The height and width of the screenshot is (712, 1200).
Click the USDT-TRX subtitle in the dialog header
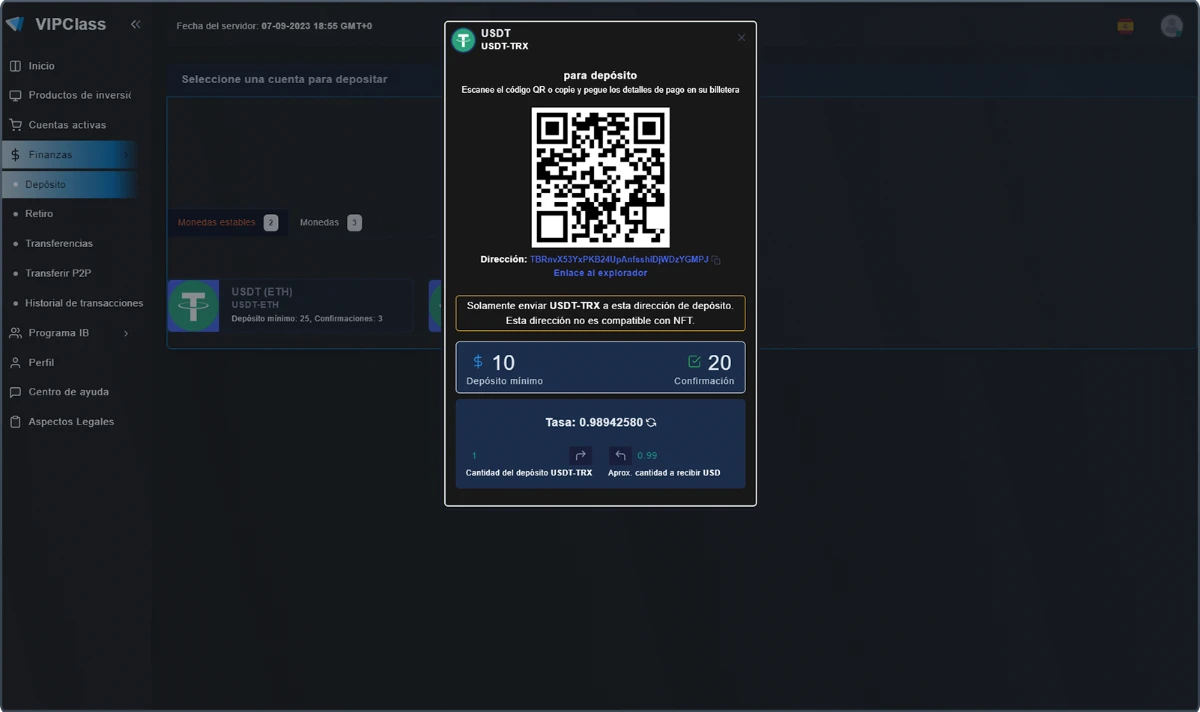point(505,47)
